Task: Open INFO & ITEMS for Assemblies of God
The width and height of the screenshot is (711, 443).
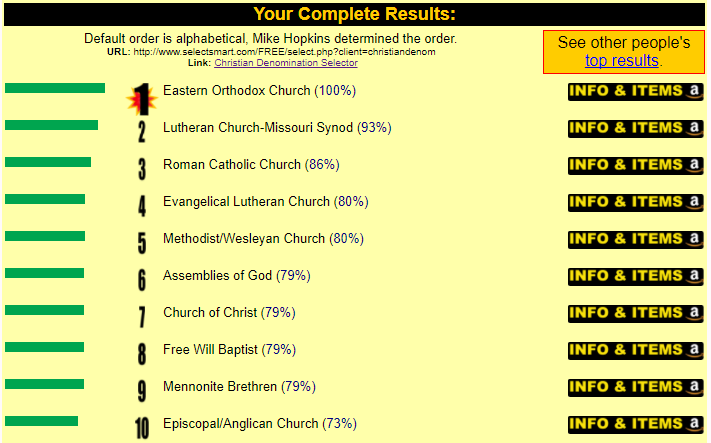Action: tap(635, 277)
